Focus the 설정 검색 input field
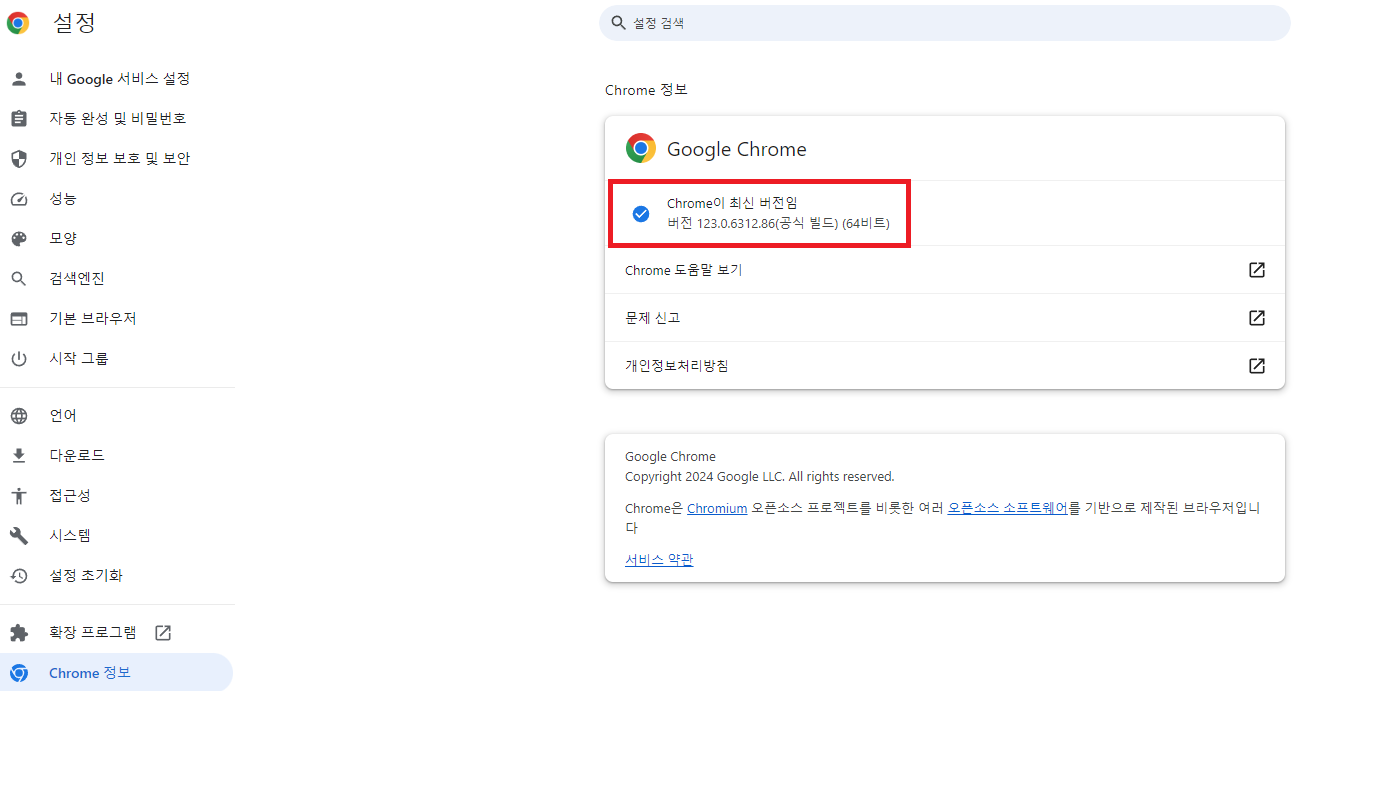The width and height of the screenshot is (1381, 799). click(x=944, y=23)
